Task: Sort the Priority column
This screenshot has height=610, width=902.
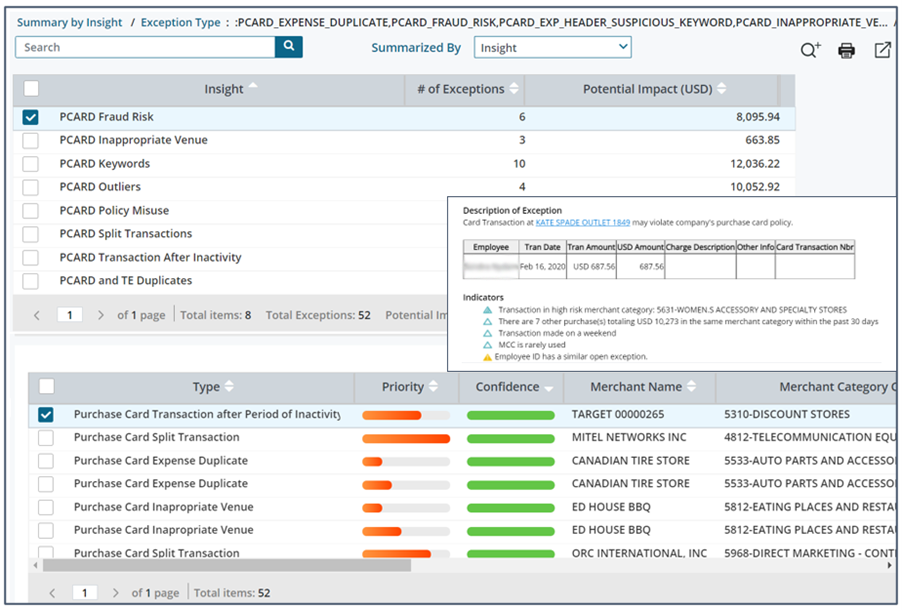Action: point(433,386)
